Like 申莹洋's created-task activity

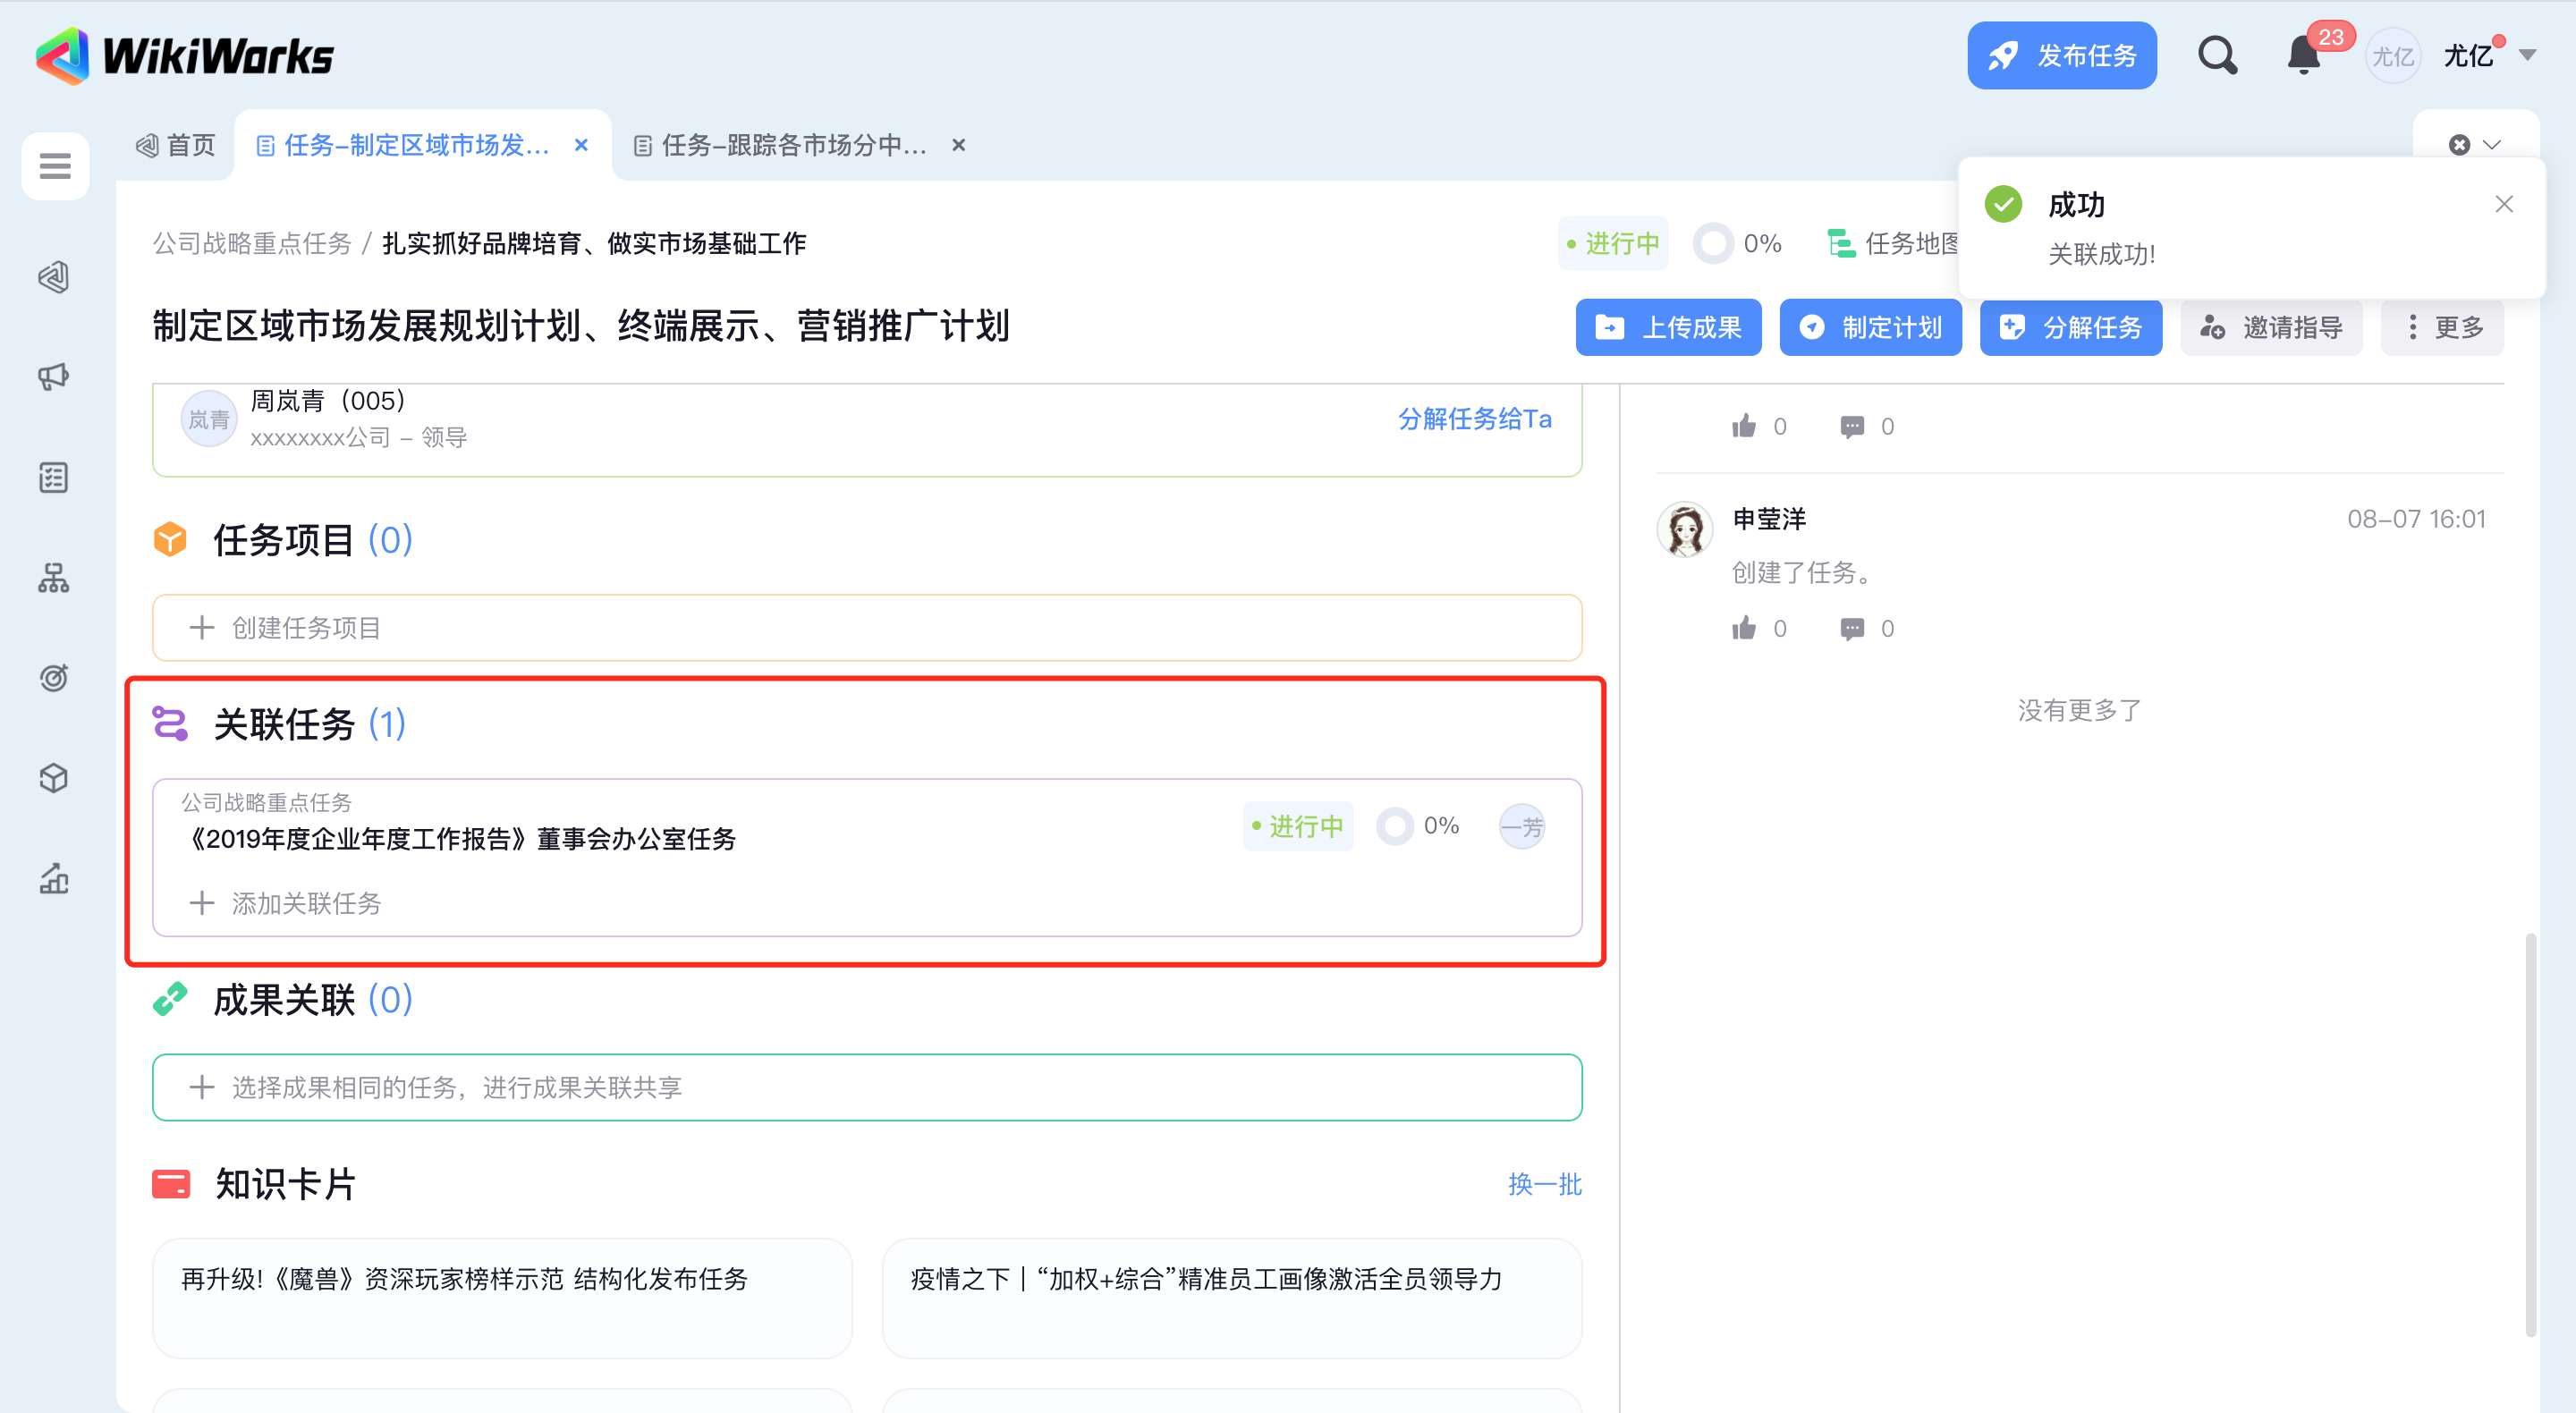[1744, 628]
